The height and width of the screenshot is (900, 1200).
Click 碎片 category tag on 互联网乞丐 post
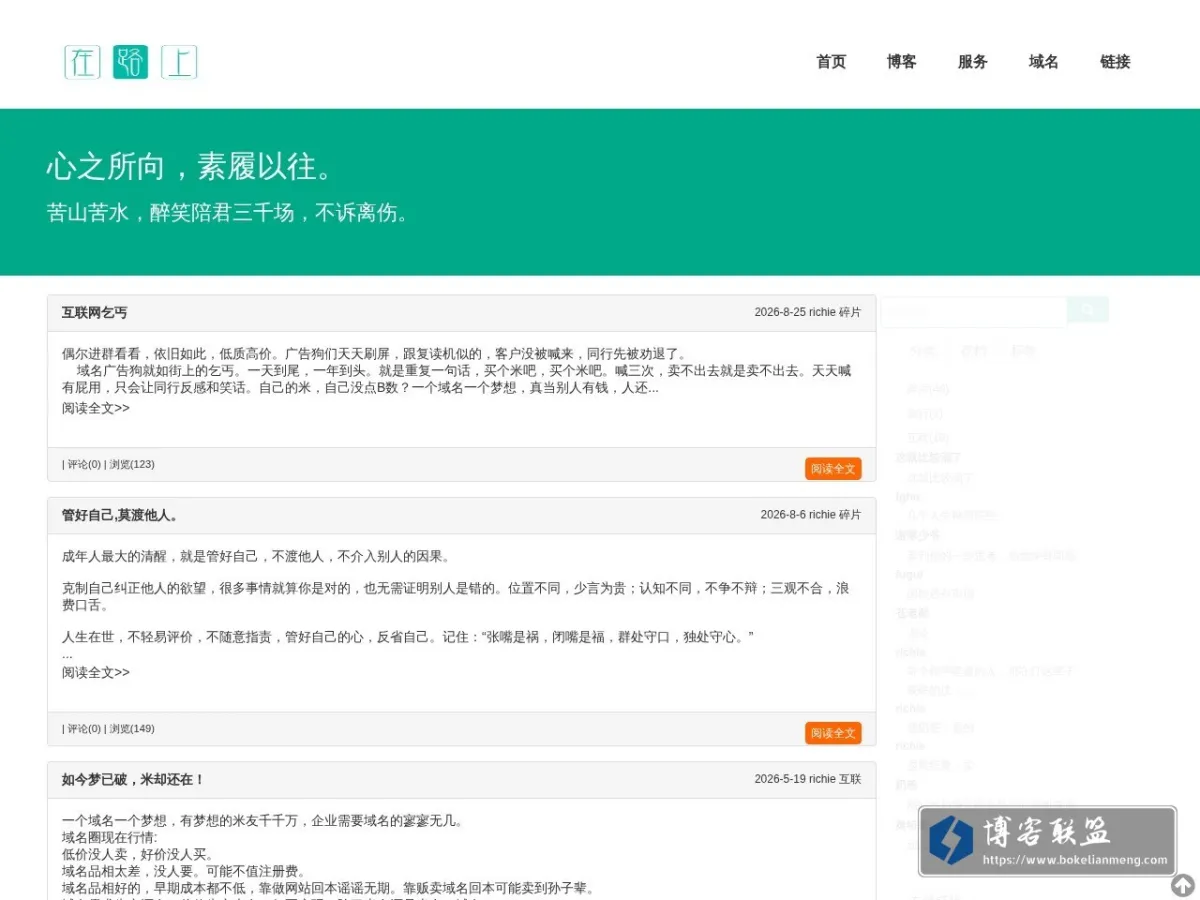[x=850, y=312]
